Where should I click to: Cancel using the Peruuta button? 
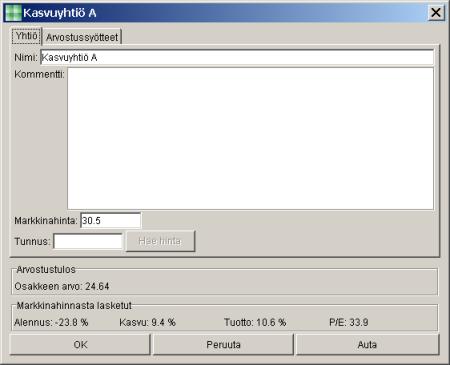[x=223, y=345]
